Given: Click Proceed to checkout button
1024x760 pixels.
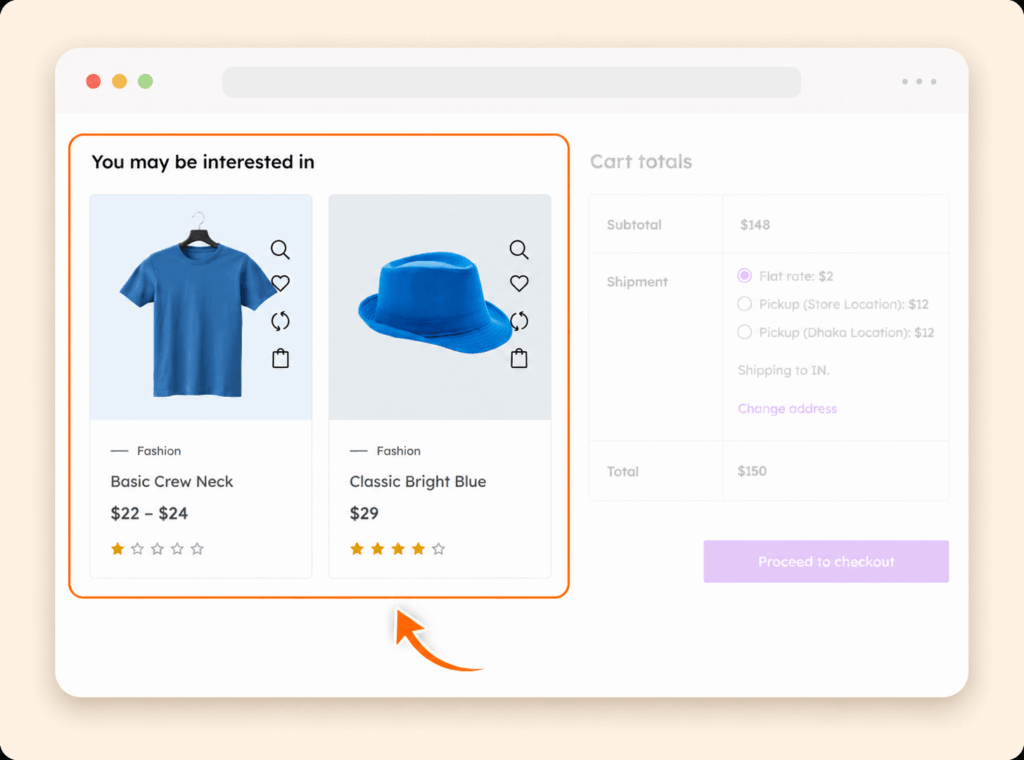Looking at the screenshot, I should click(826, 562).
